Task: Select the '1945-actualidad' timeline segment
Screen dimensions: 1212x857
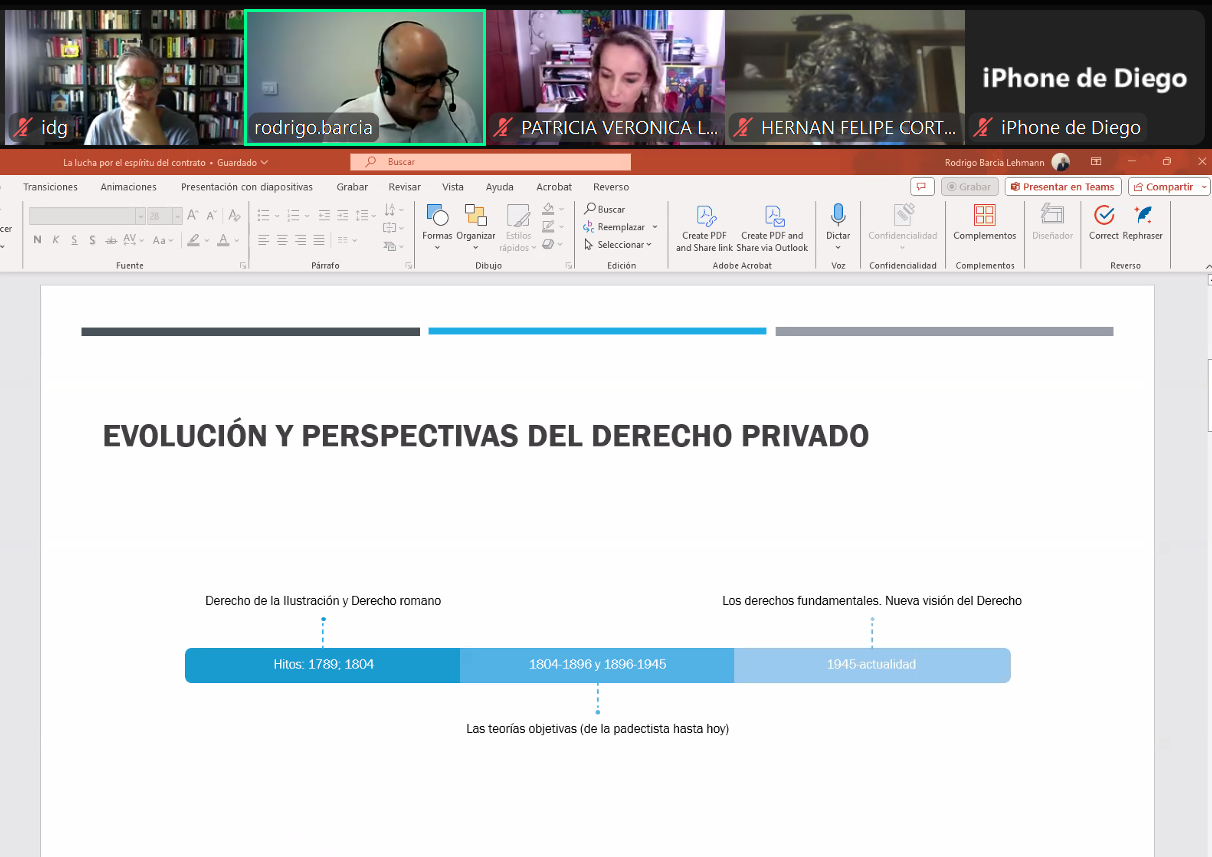Action: [871, 665]
